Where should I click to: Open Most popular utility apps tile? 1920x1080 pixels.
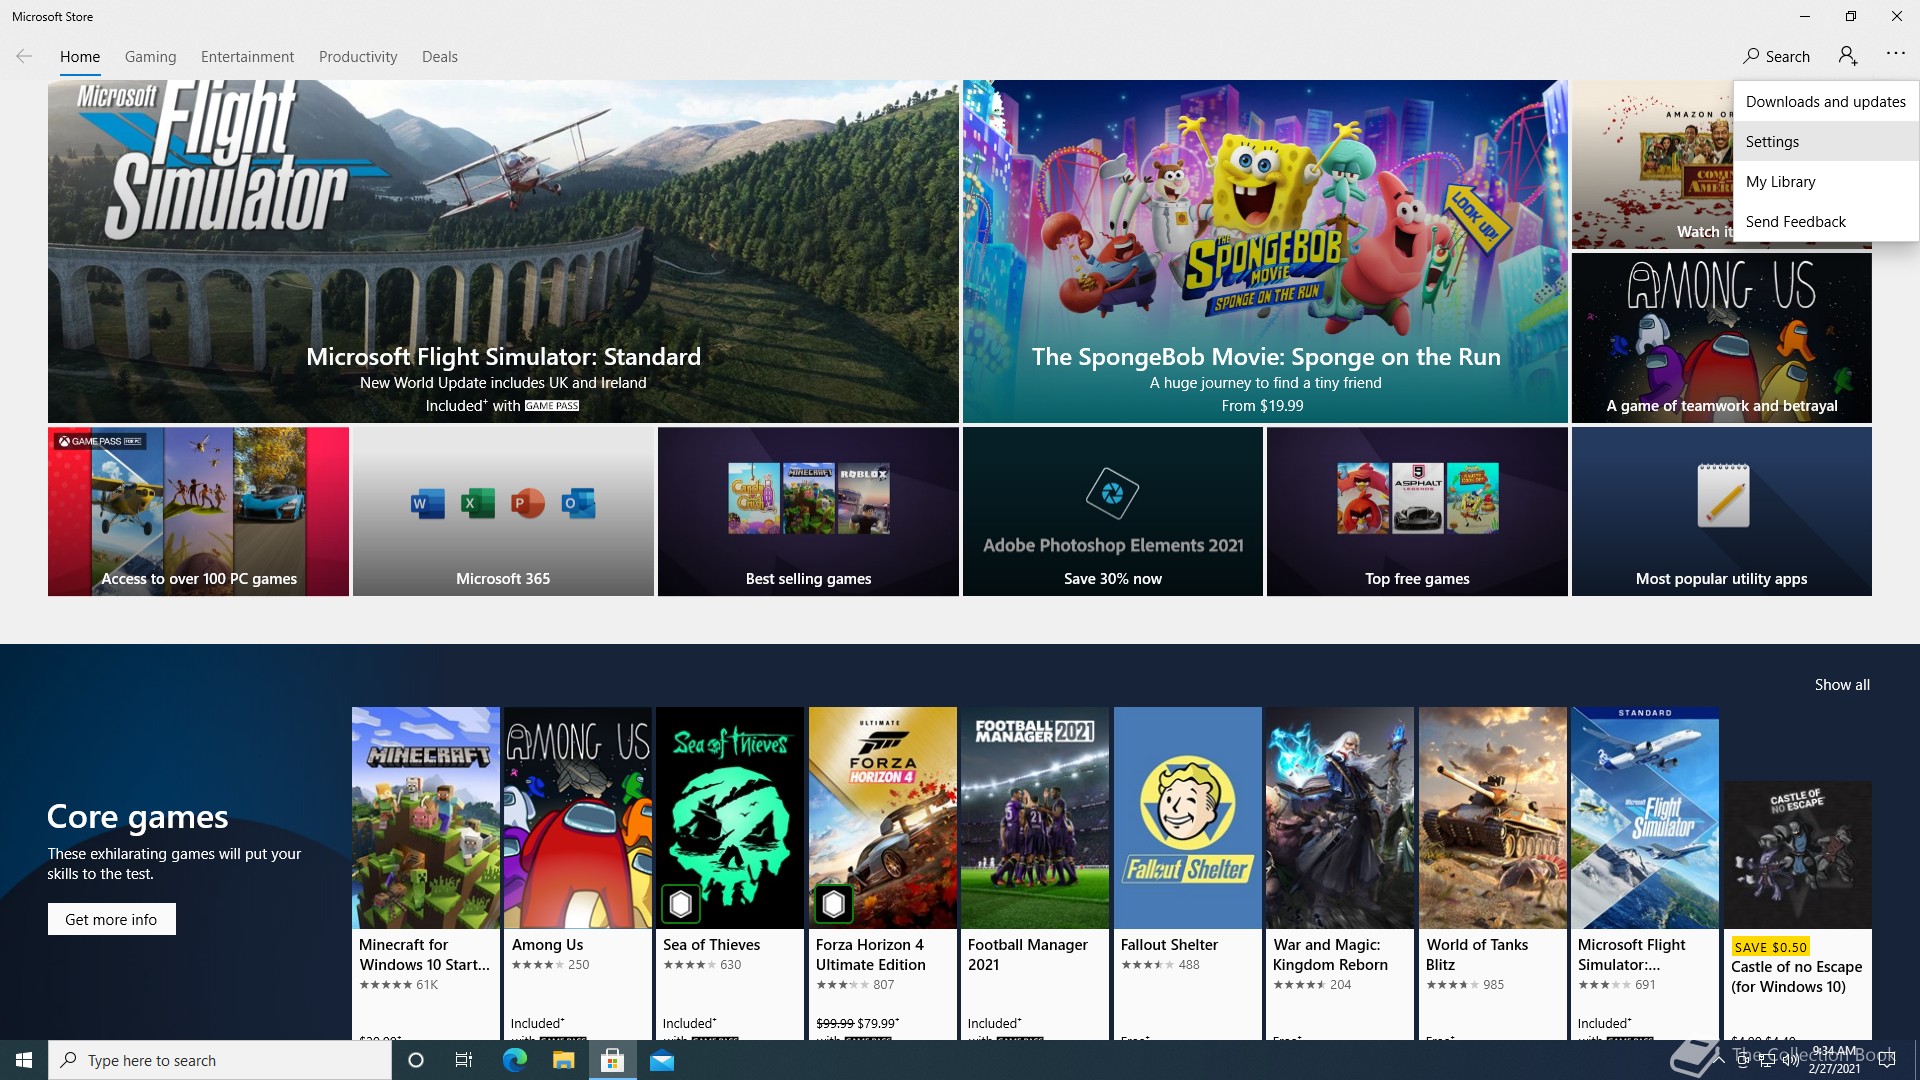pyautogui.click(x=1721, y=512)
